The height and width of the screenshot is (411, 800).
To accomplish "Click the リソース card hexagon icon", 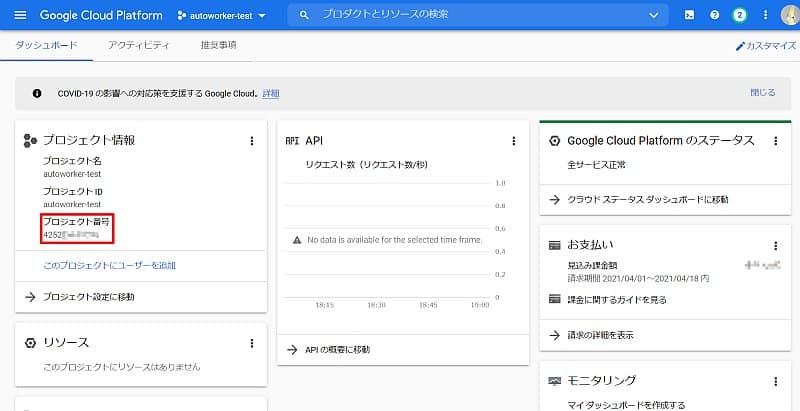I will pyautogui.click(x=31, y=343).
